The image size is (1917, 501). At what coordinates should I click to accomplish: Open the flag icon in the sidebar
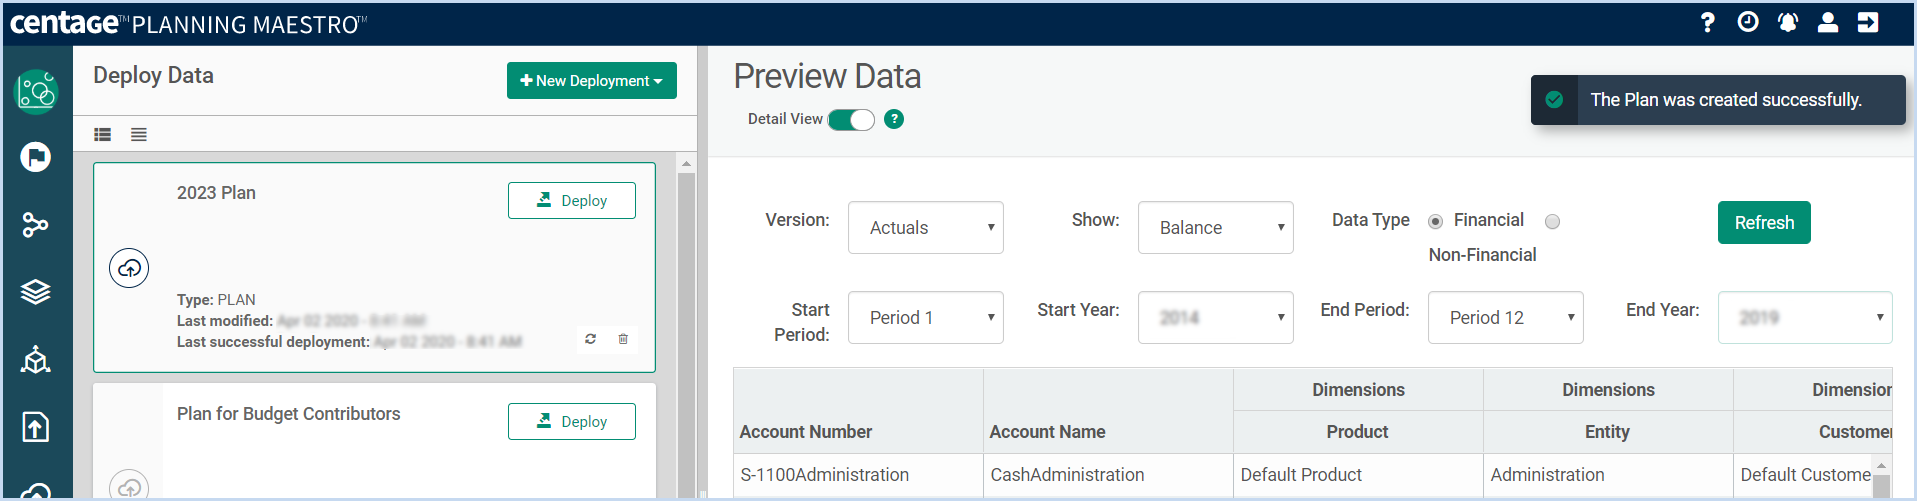(x=36, y=157)
